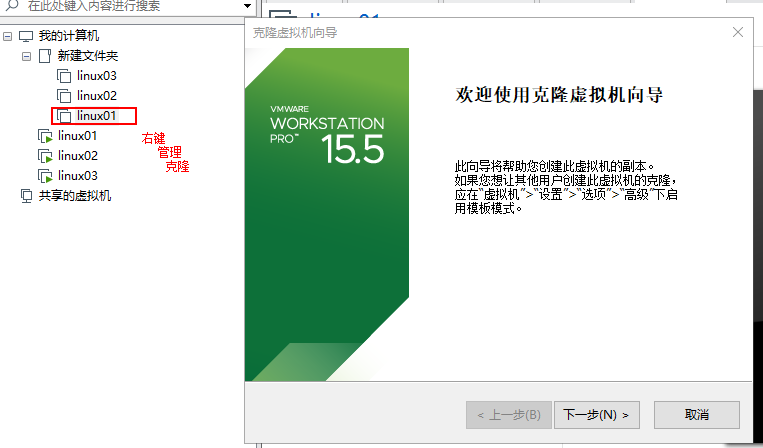
Task: Select linux01 label inside 新建文件夹
Action: pyautogui.click(x=97, y=116)
